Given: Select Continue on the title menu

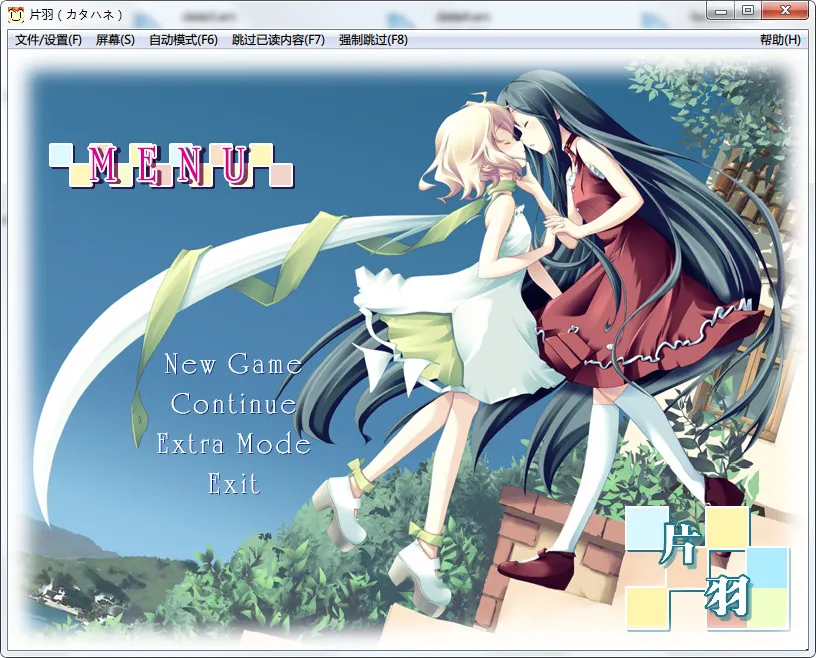Looking at the screenshot, I should click(233, 404).
